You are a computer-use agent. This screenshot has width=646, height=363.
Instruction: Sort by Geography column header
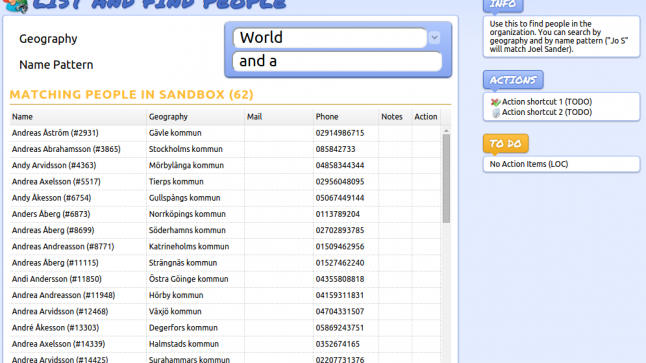[195, 117]
